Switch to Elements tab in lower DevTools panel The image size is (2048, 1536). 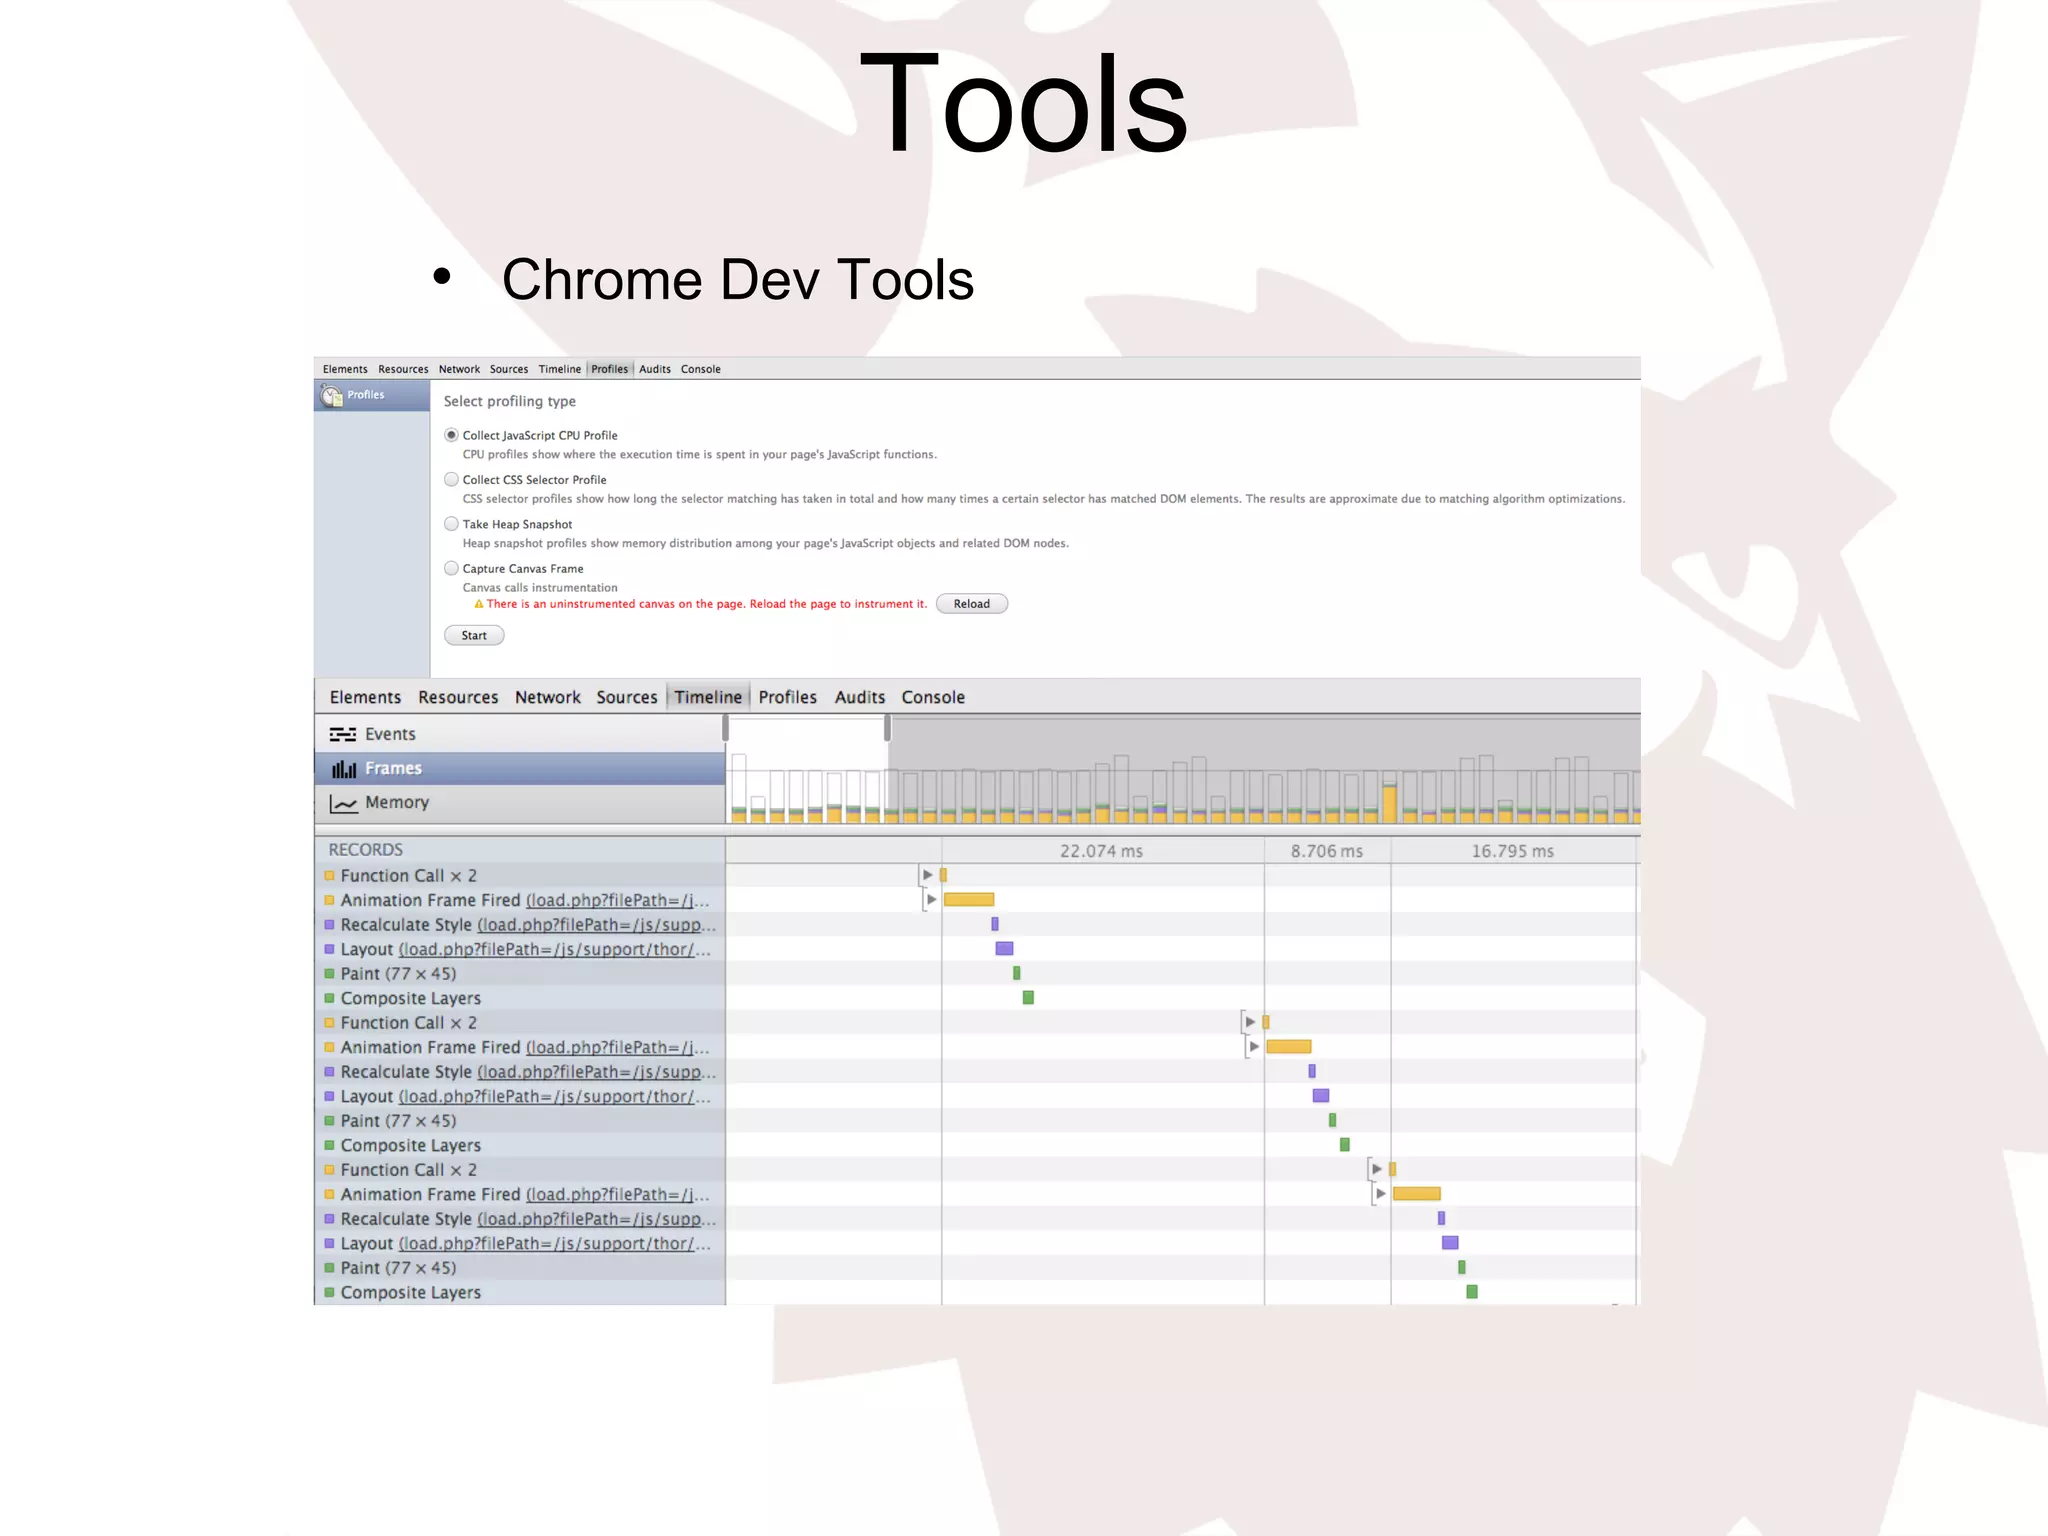(365, 697)
